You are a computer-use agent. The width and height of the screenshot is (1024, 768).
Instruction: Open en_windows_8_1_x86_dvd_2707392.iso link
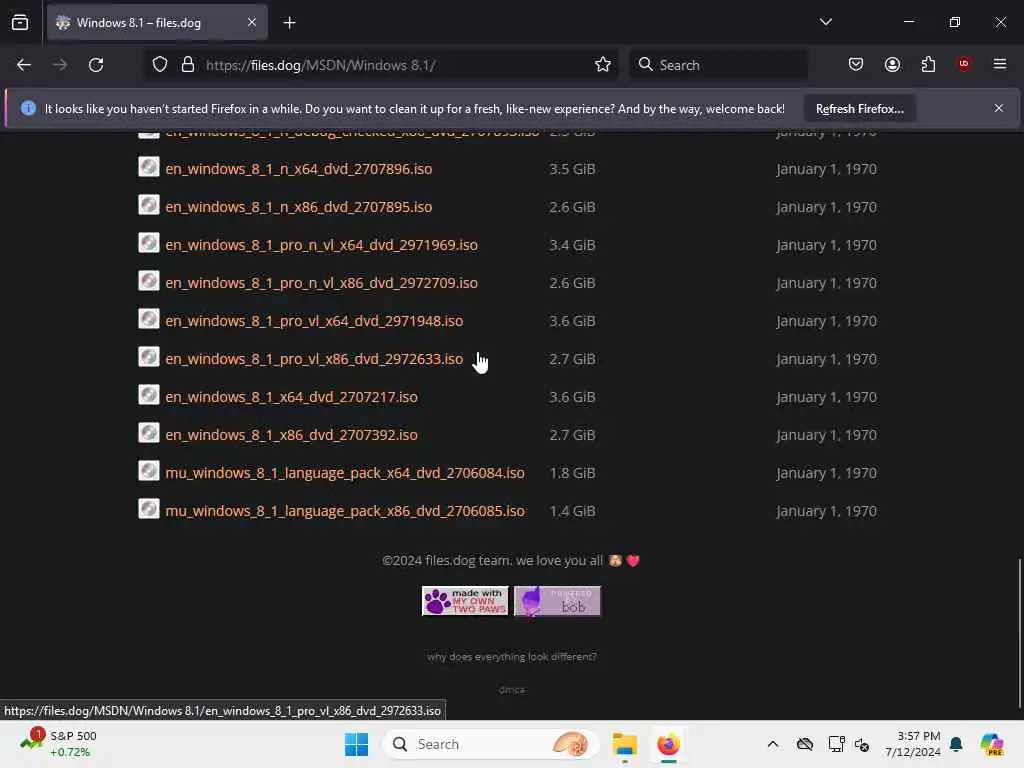291,434
